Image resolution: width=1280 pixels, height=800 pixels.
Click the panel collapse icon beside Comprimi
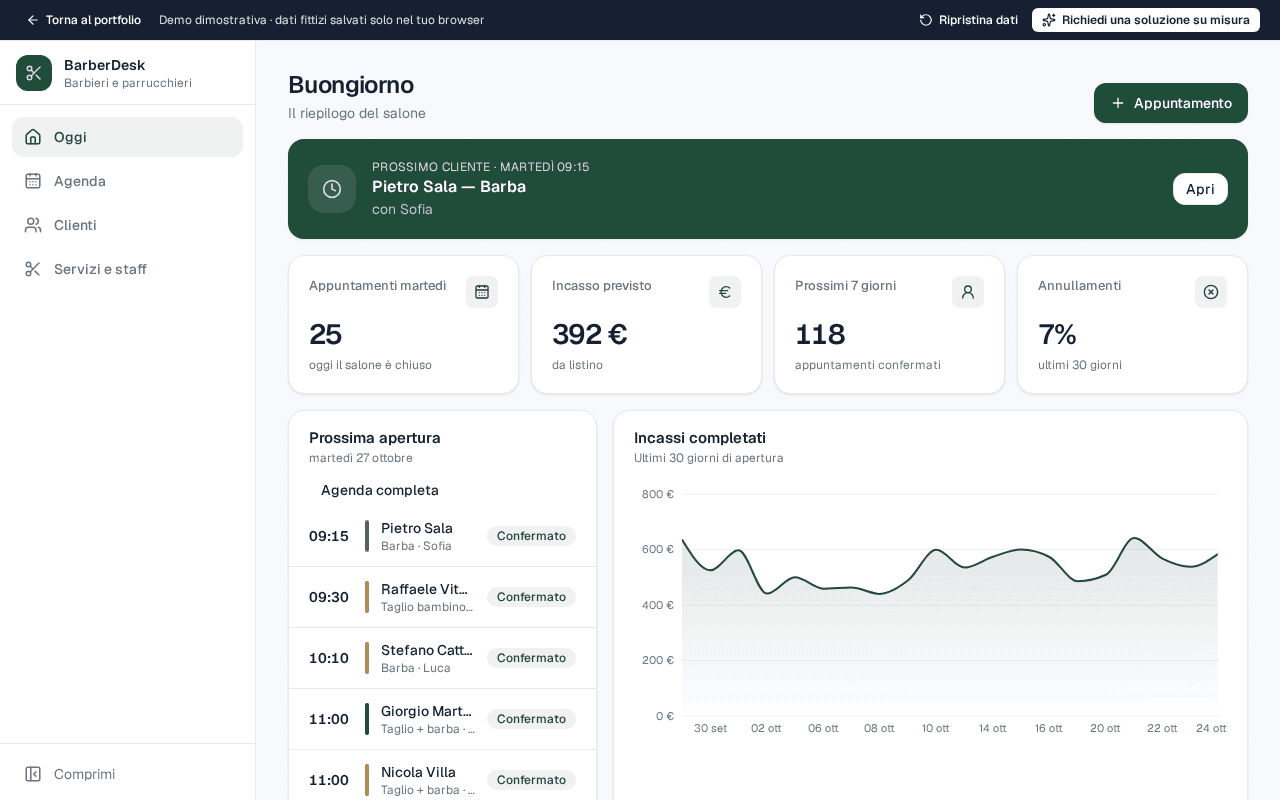coord(33,774)
